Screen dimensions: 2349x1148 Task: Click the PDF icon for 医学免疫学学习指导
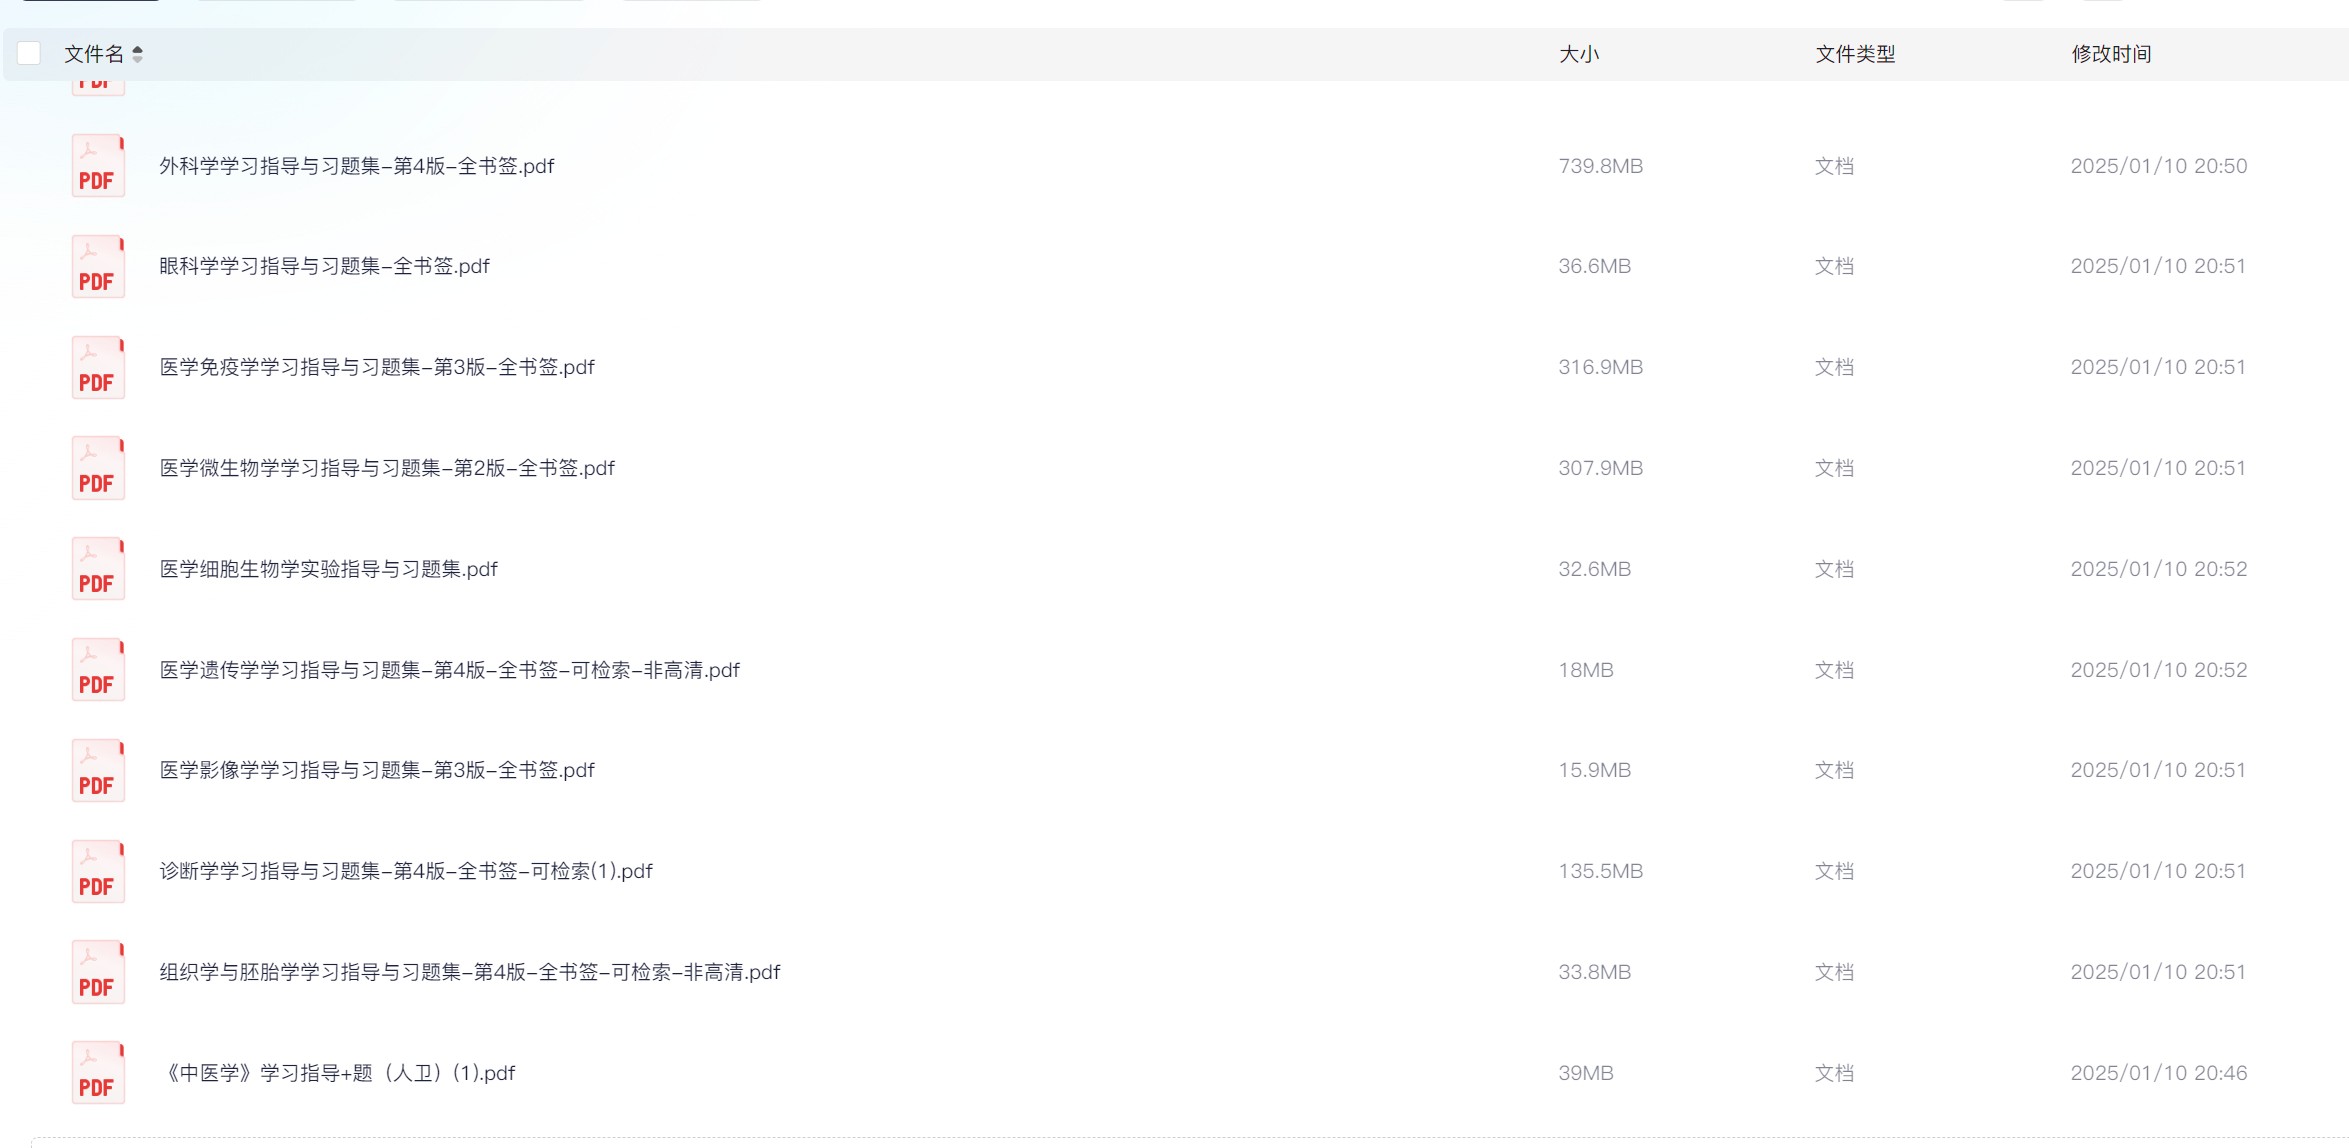(x=97, y=367)
